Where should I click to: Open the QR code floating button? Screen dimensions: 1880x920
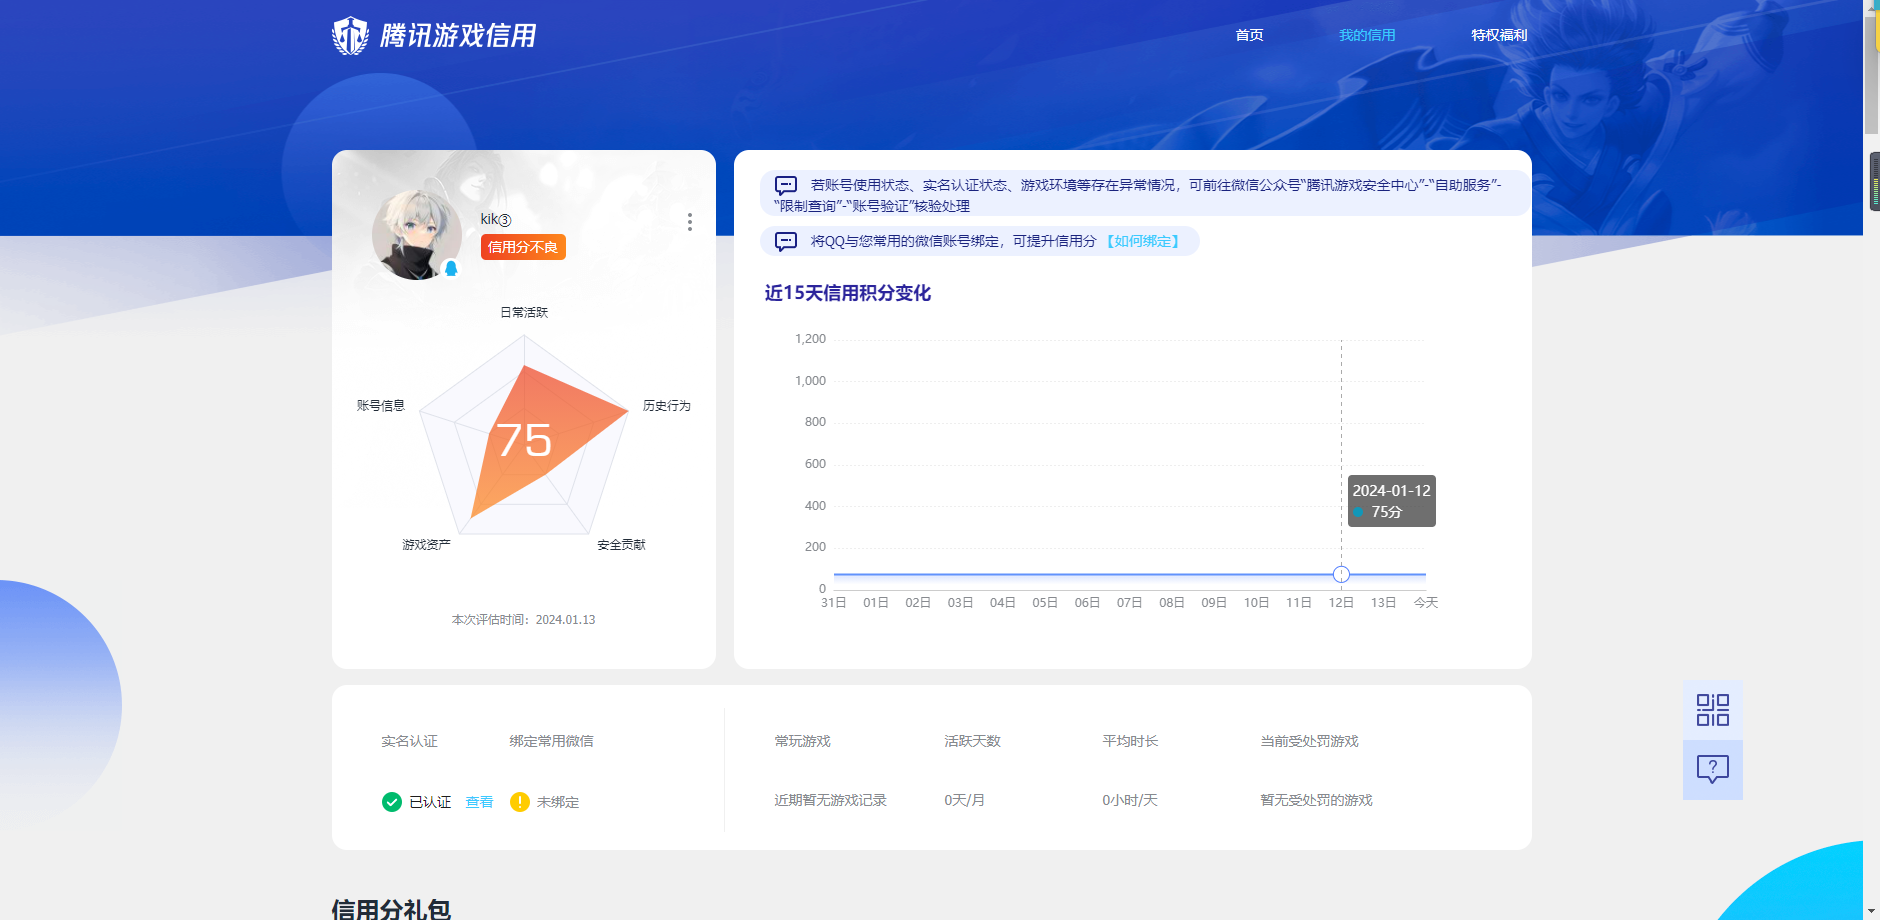tap(1713, 710)
